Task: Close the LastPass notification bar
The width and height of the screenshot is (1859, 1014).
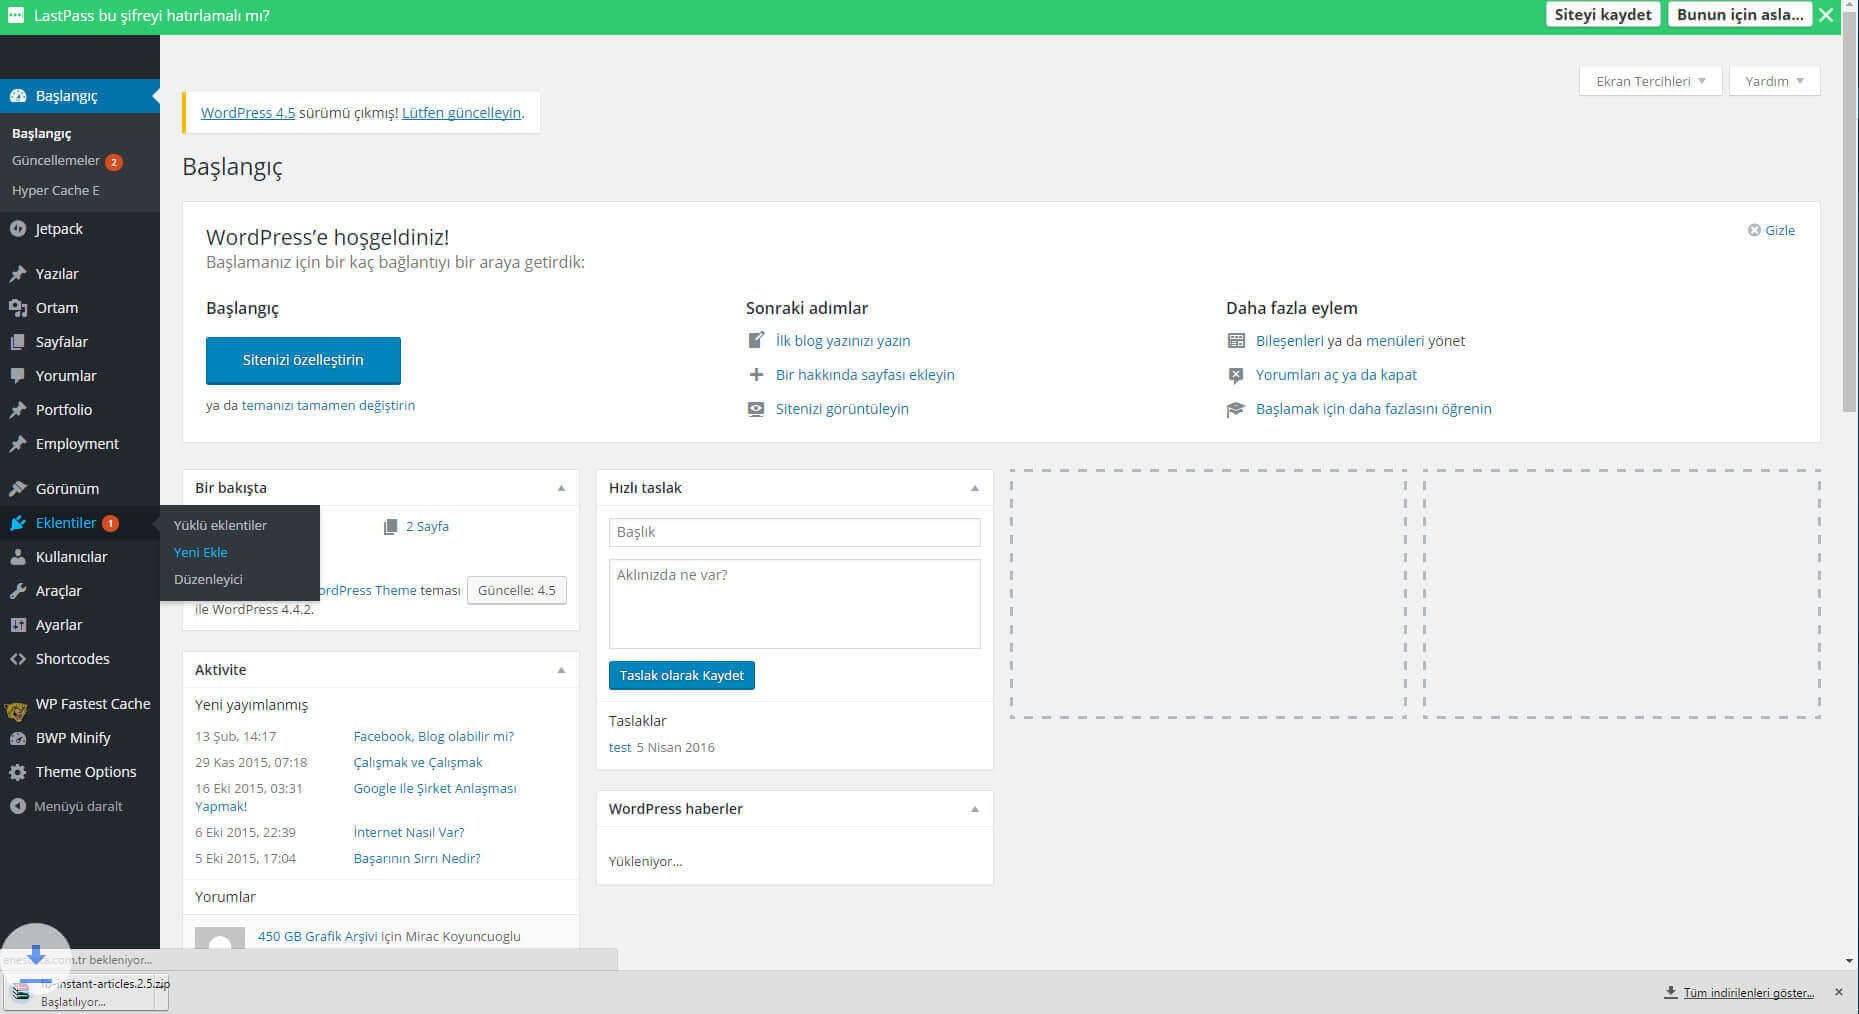Action: point(1826,15)
